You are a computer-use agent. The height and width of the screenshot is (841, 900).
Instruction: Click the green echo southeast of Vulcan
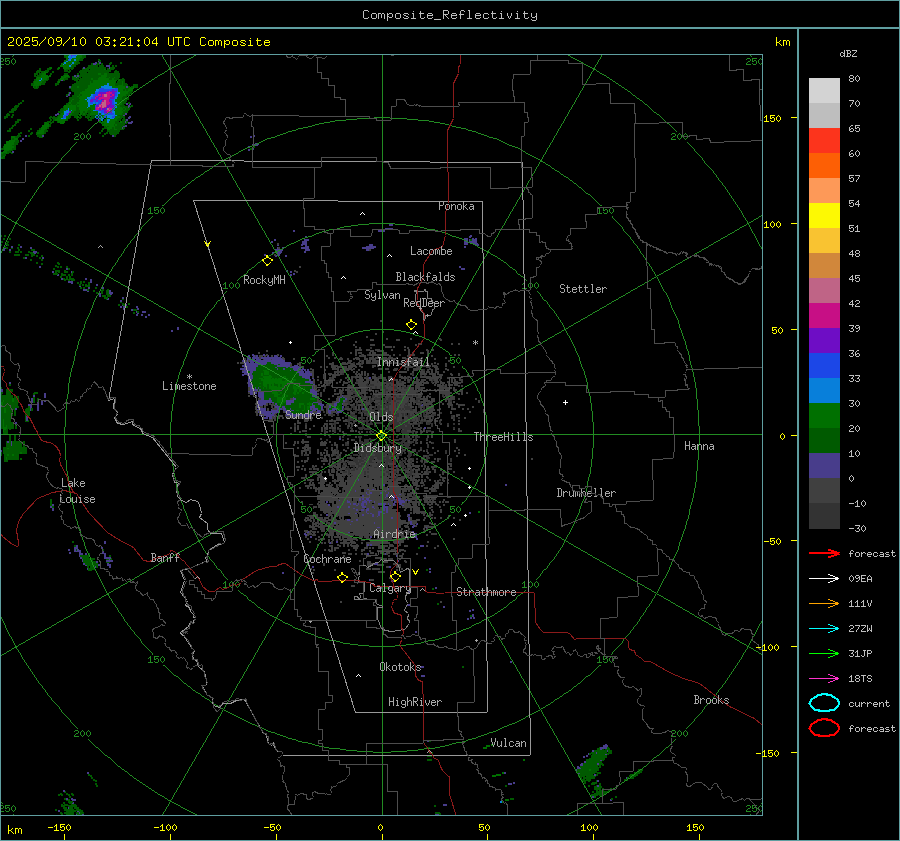click(594, 766)
